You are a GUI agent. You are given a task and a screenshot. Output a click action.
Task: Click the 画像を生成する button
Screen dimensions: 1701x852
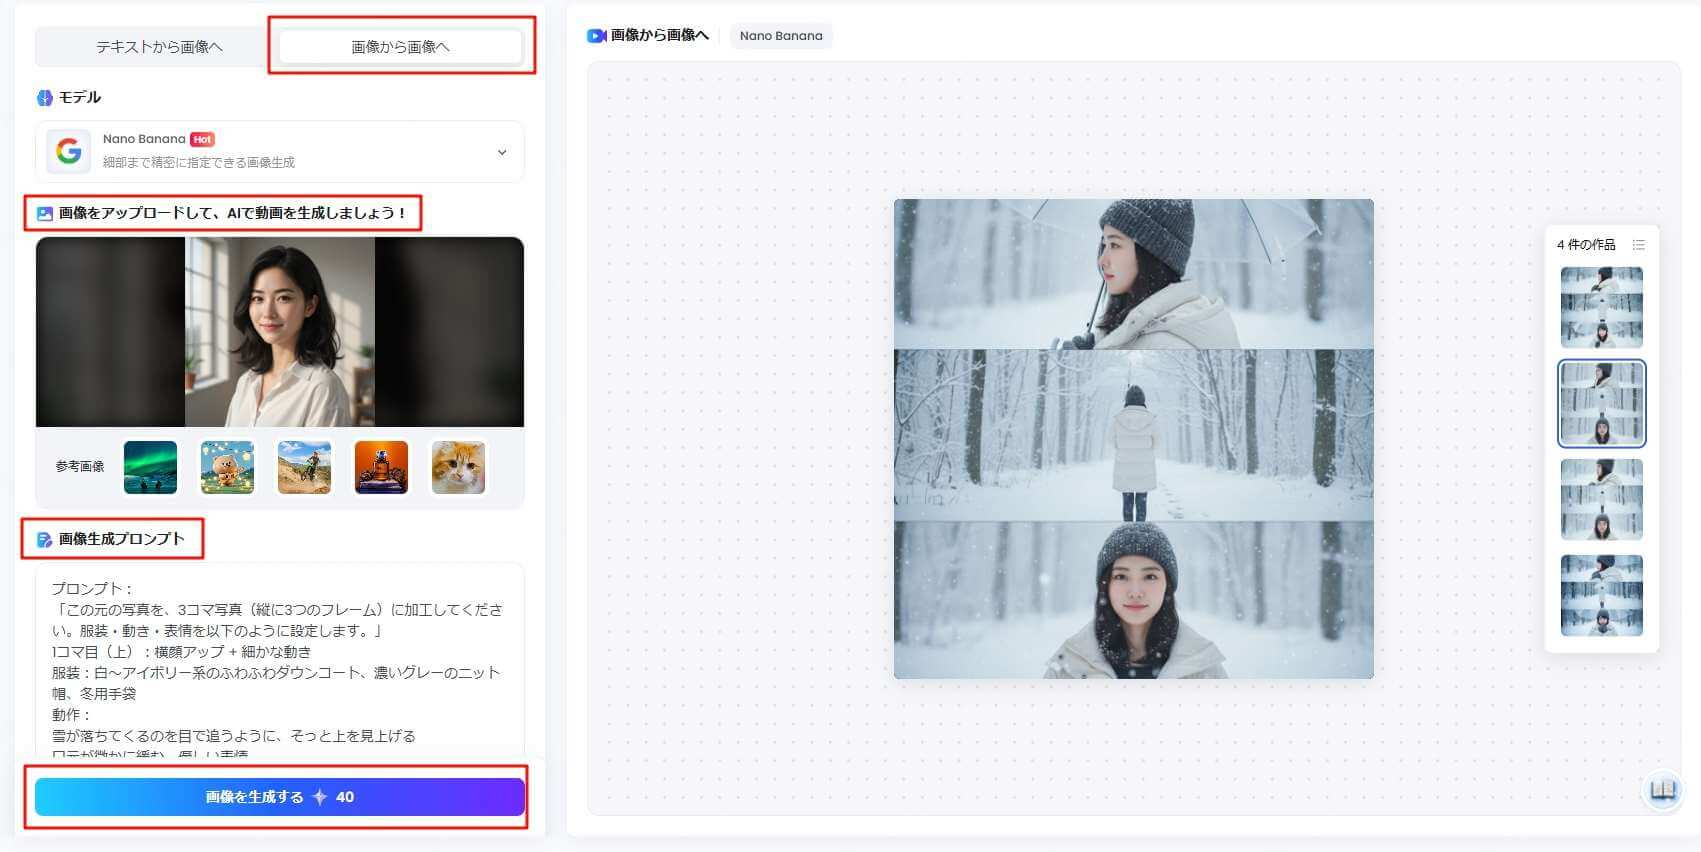[280, 797]
